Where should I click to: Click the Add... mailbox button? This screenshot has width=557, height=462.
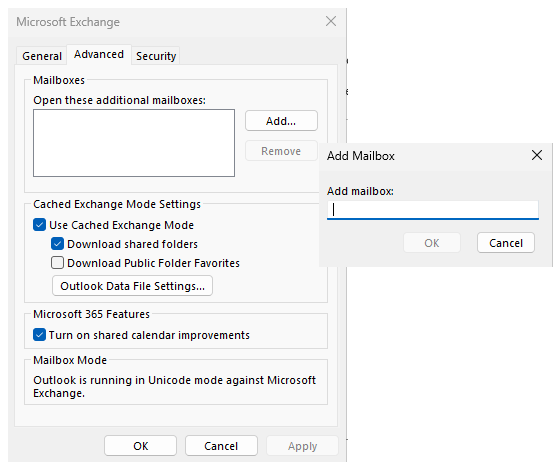coord(281,121)
